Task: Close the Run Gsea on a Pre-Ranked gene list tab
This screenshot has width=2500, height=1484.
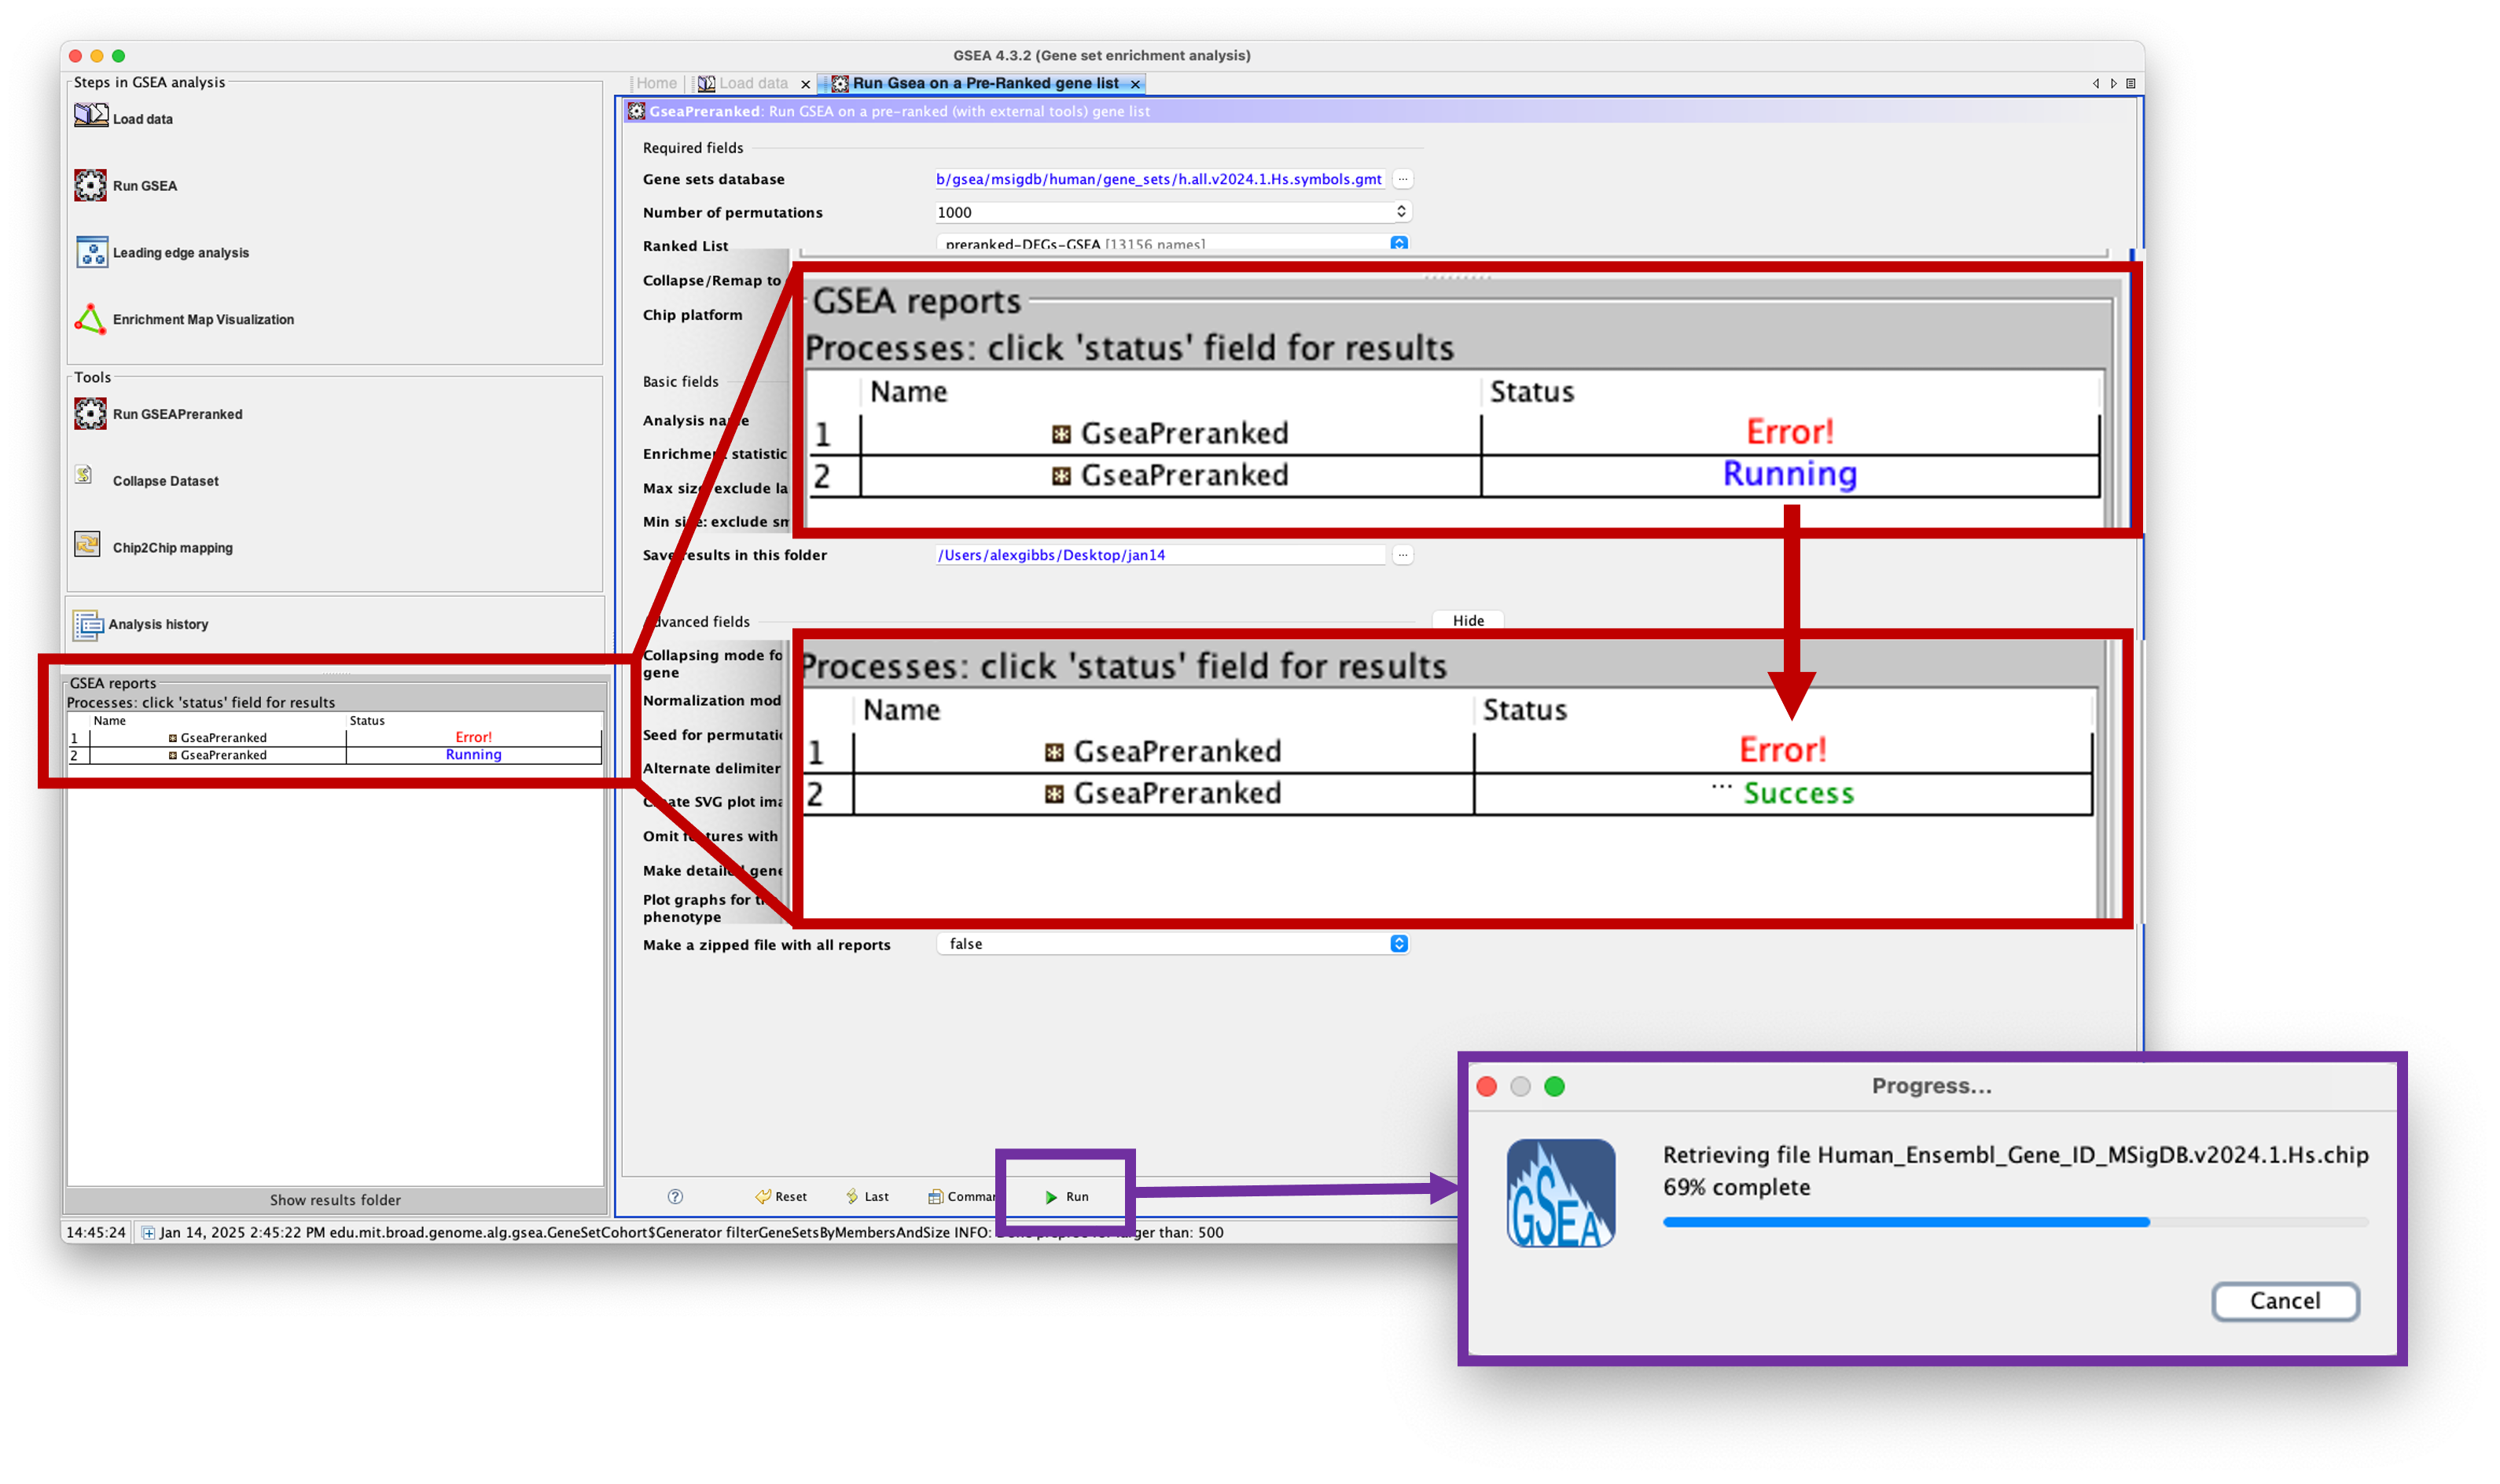Action: 1135,84
